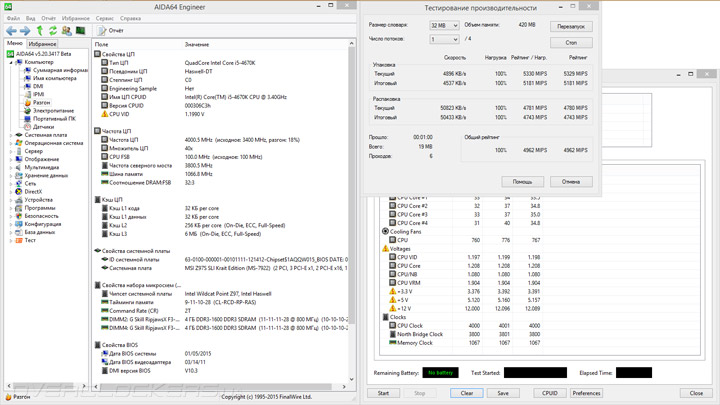The height and width of the screenshot is (405, 720).
Task: Select the Тест tree item
Action: (30, 240)
